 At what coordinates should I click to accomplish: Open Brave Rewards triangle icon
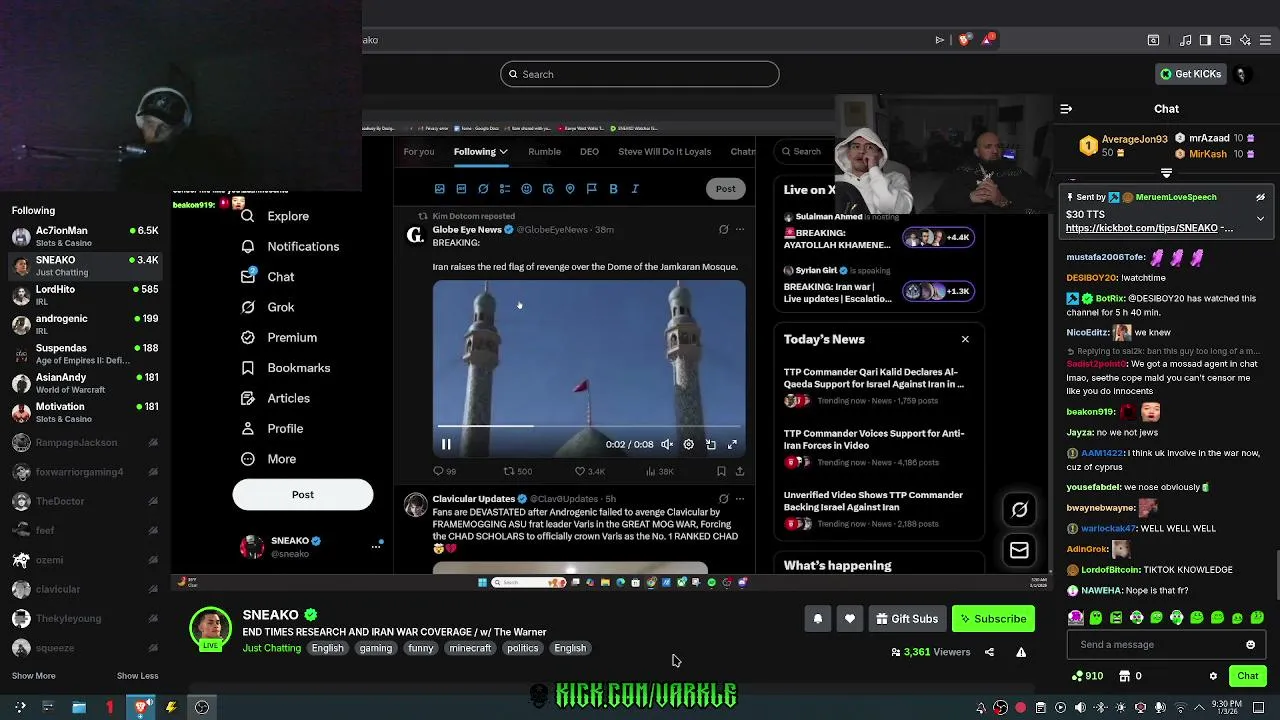click(989, 40)
